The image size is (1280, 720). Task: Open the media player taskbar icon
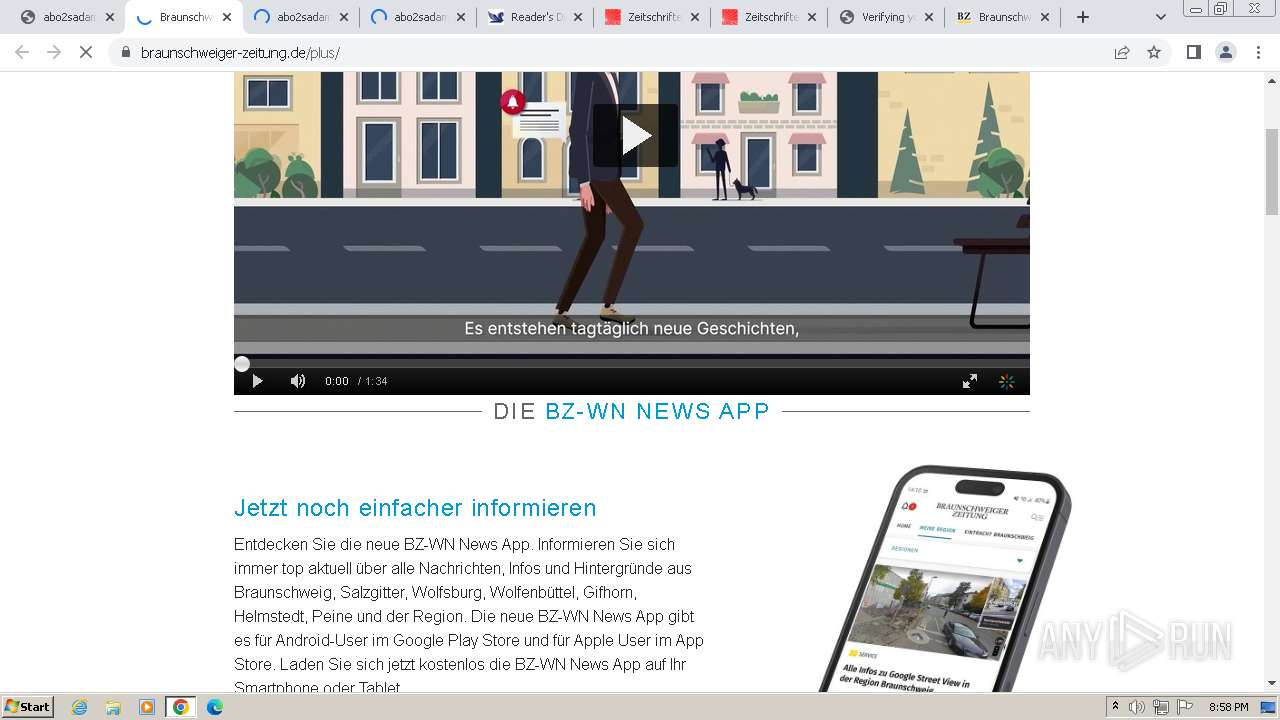[147, 707]
